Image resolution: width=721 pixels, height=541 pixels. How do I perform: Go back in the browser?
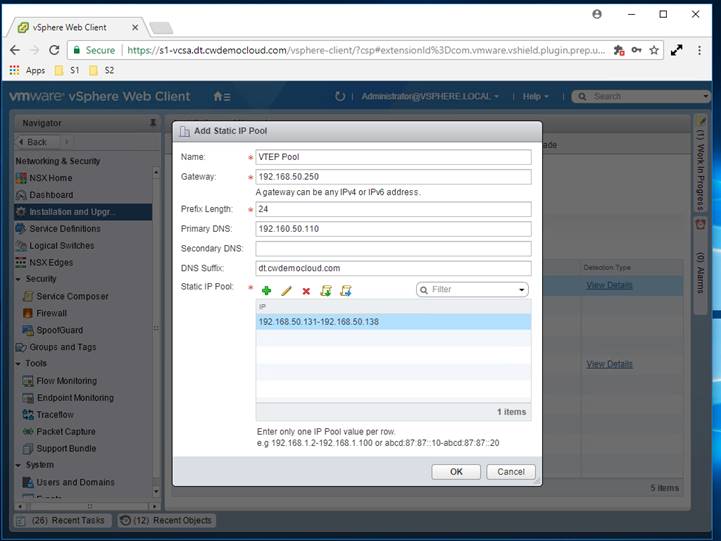point(15,50)
